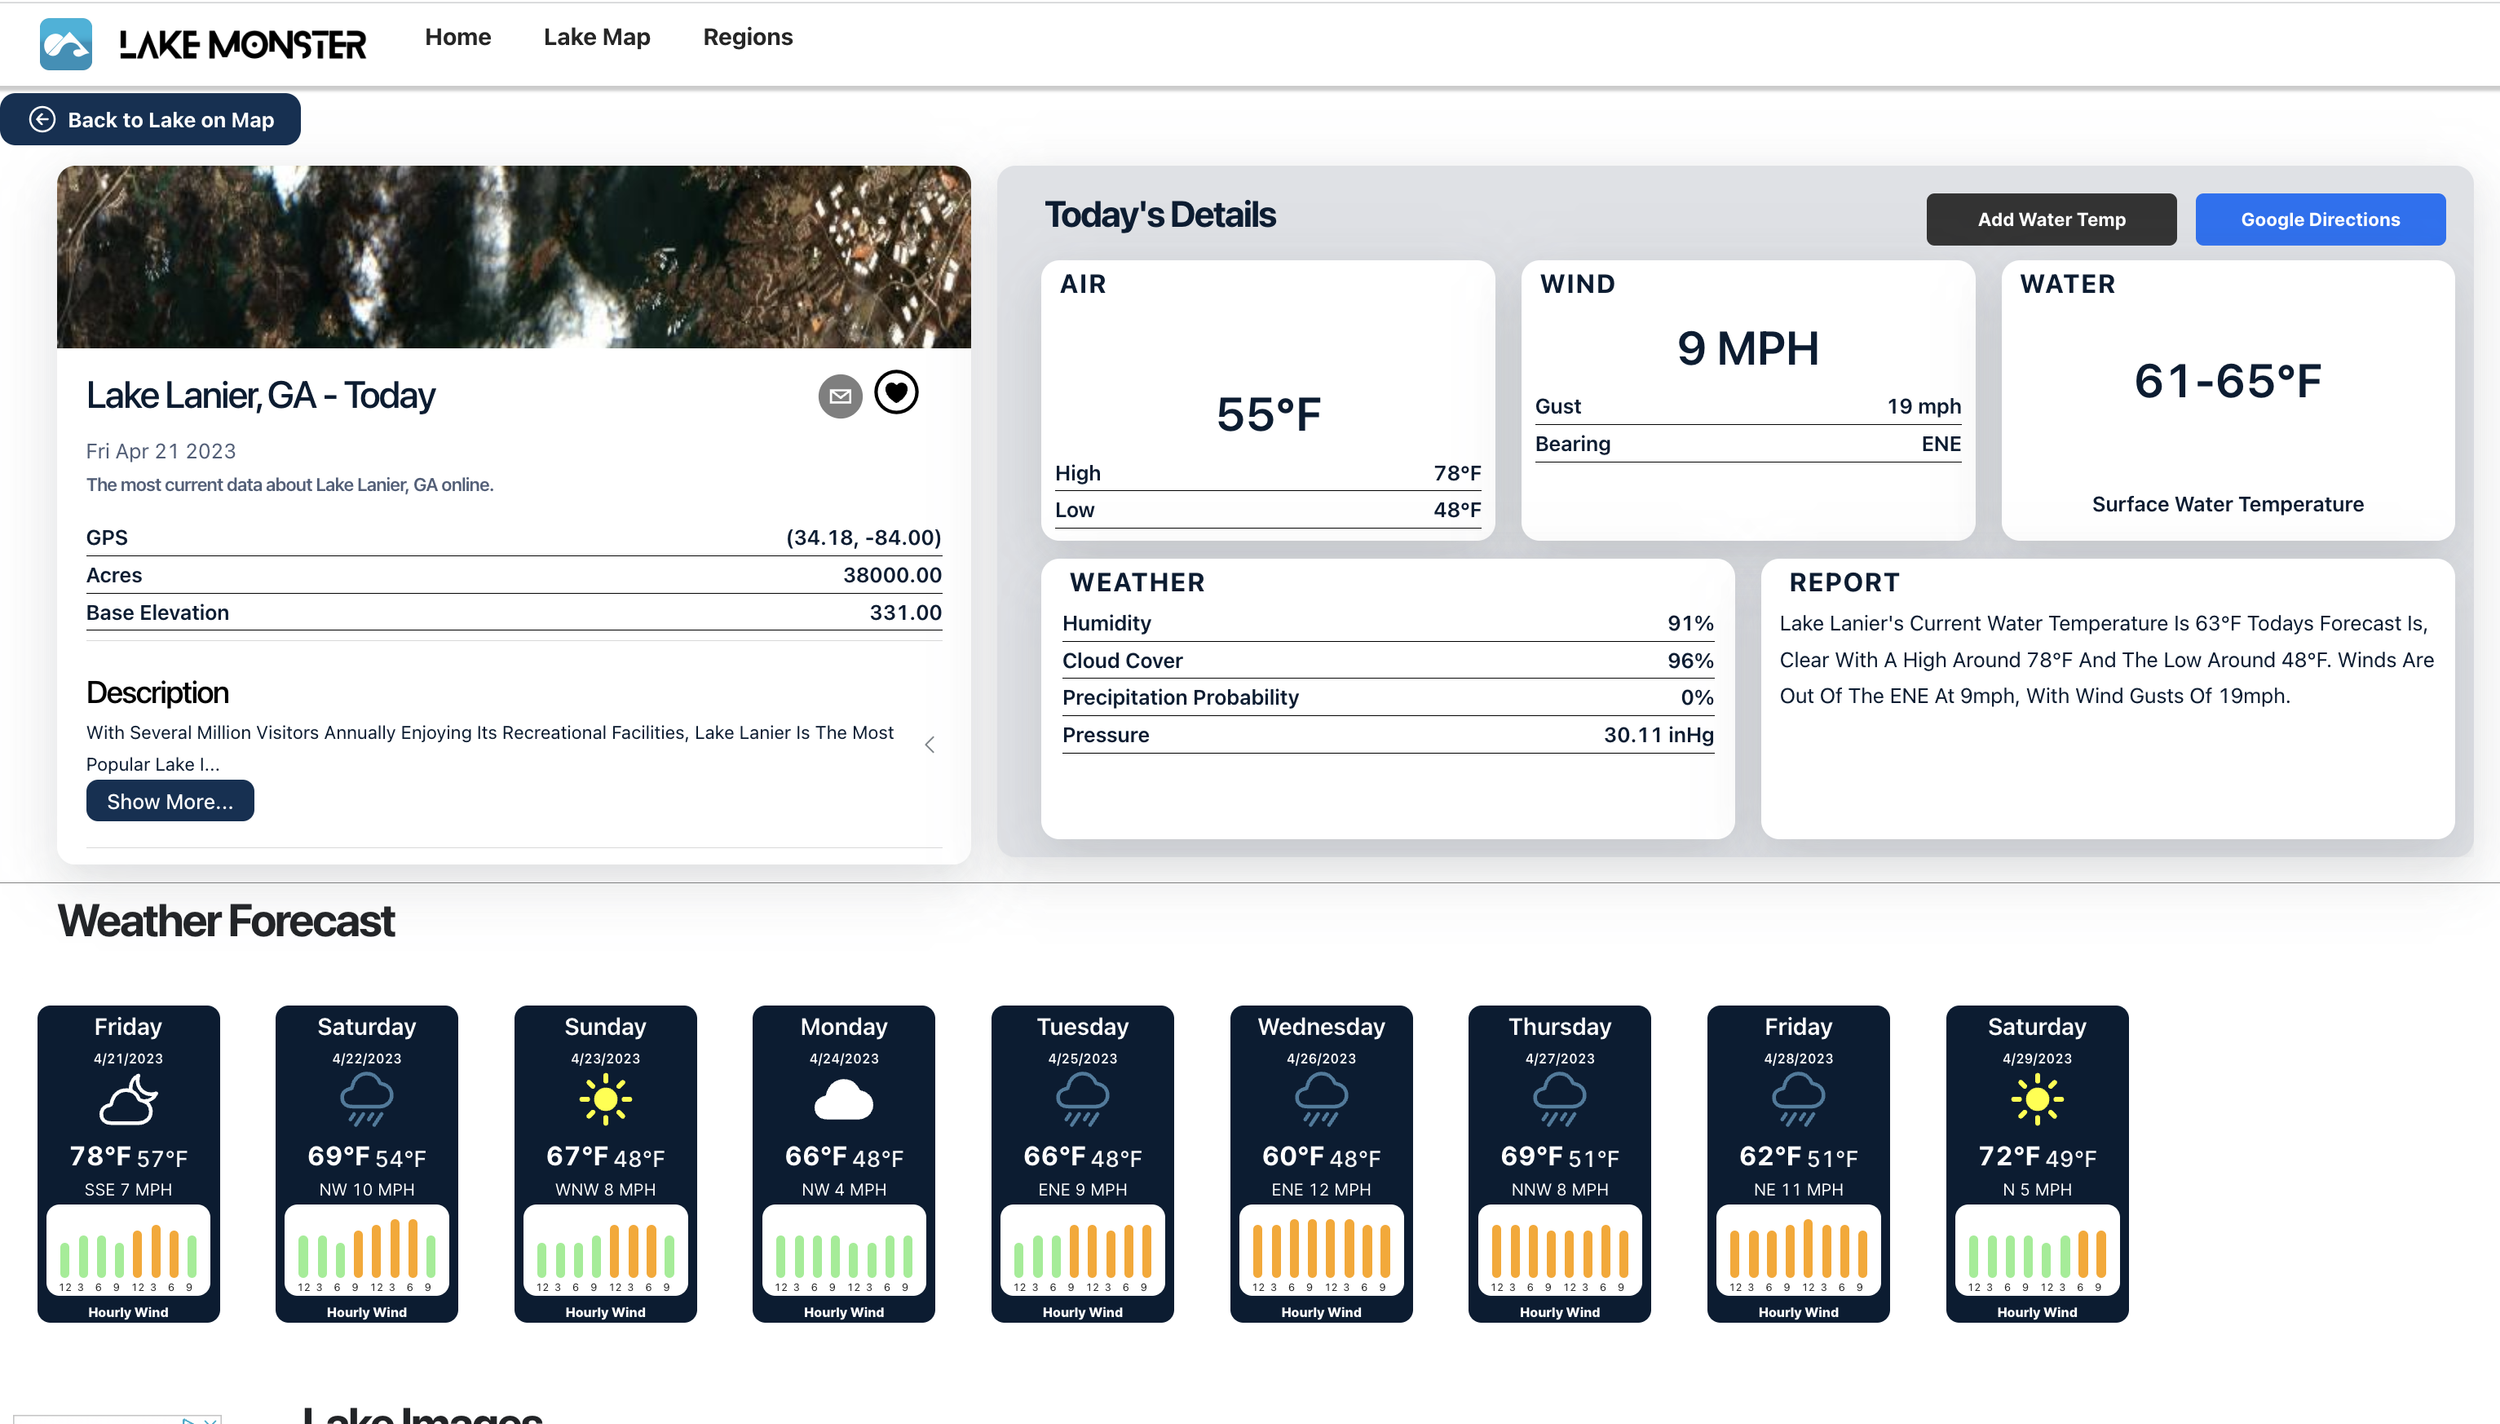This screenshot has height=1424, width=2500.
Task: Click the cloud icon for Monday 4/24
Action: pyautogui.click(x=843, y=1100)
